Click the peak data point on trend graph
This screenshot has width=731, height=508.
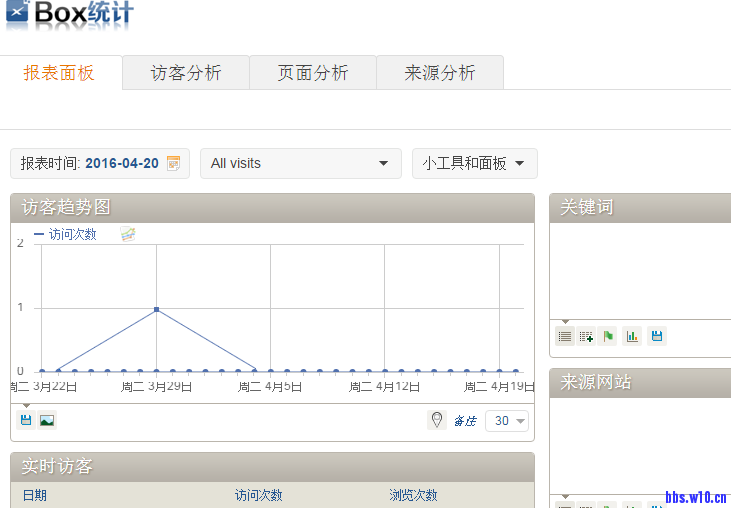coord(156,309)
